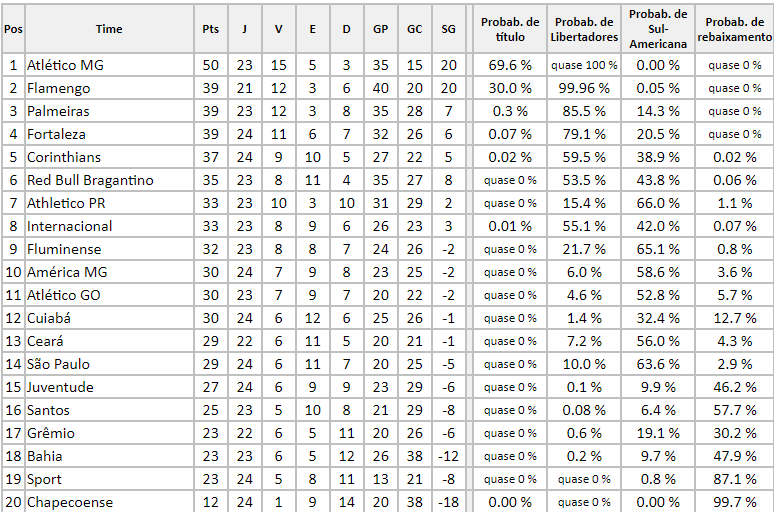The height and width of the screenshot is (512, 774).
Task: Click the 'Probab. de Sul-Americana' header
Action: [658, 29]
